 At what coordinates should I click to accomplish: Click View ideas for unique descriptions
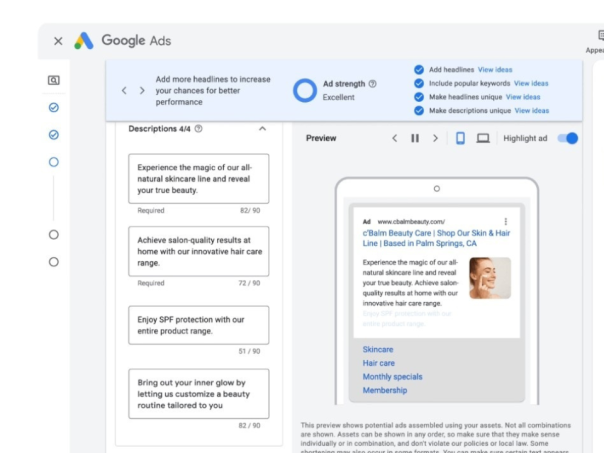pyautogui.click(x=531, y=111)
